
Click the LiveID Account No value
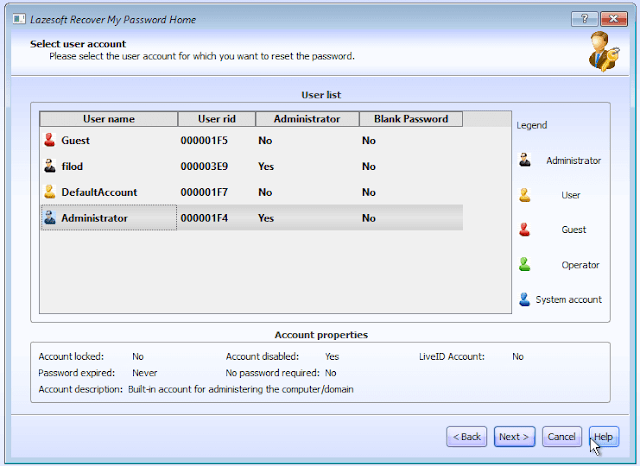518,356
